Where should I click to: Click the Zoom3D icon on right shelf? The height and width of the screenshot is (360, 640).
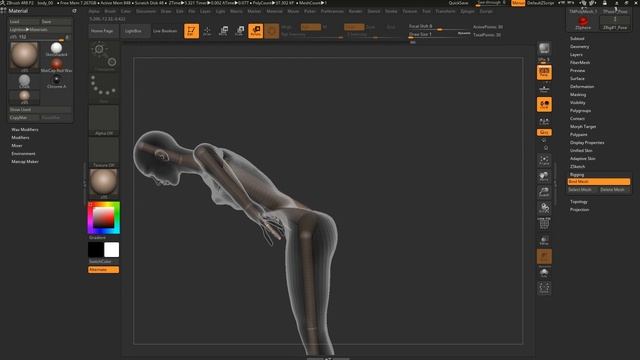coord(544,192)
